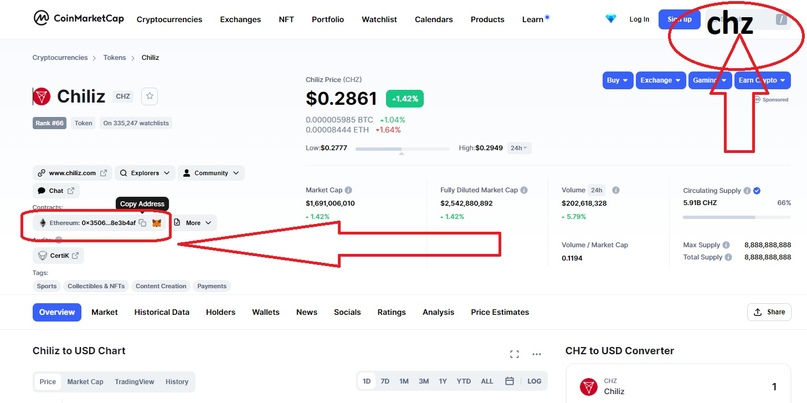Expand the Earn Crypto dropdown
807x403 pixels.
[x=762, y=80]
